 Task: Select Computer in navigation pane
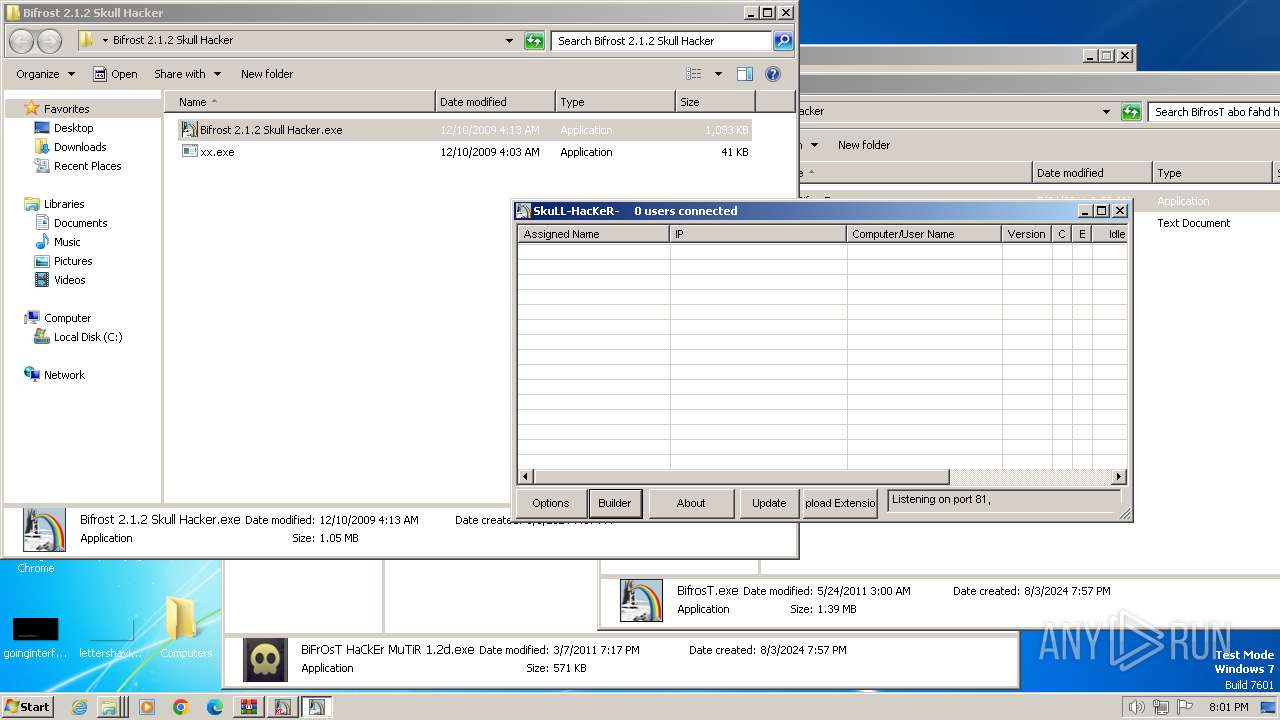pos(67,318)
